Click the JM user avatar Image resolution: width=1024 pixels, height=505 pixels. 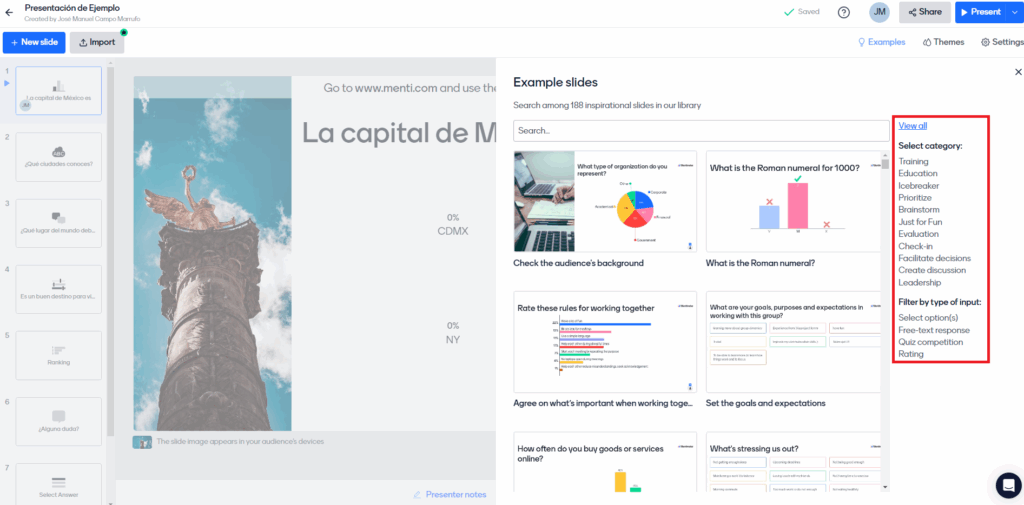coord(879,12)
